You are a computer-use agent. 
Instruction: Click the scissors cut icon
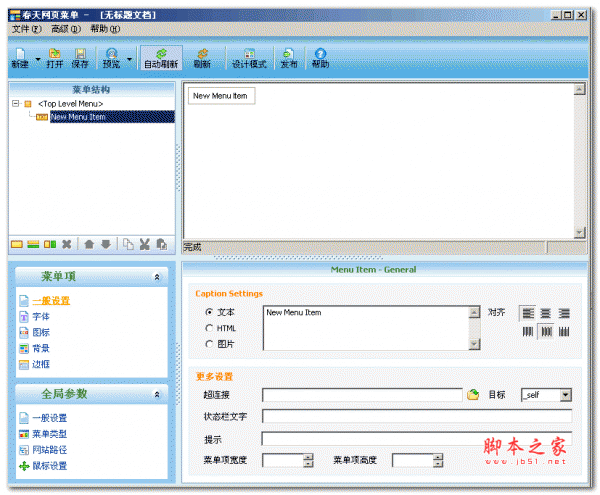pyautogui.click(x=145, y=243)
